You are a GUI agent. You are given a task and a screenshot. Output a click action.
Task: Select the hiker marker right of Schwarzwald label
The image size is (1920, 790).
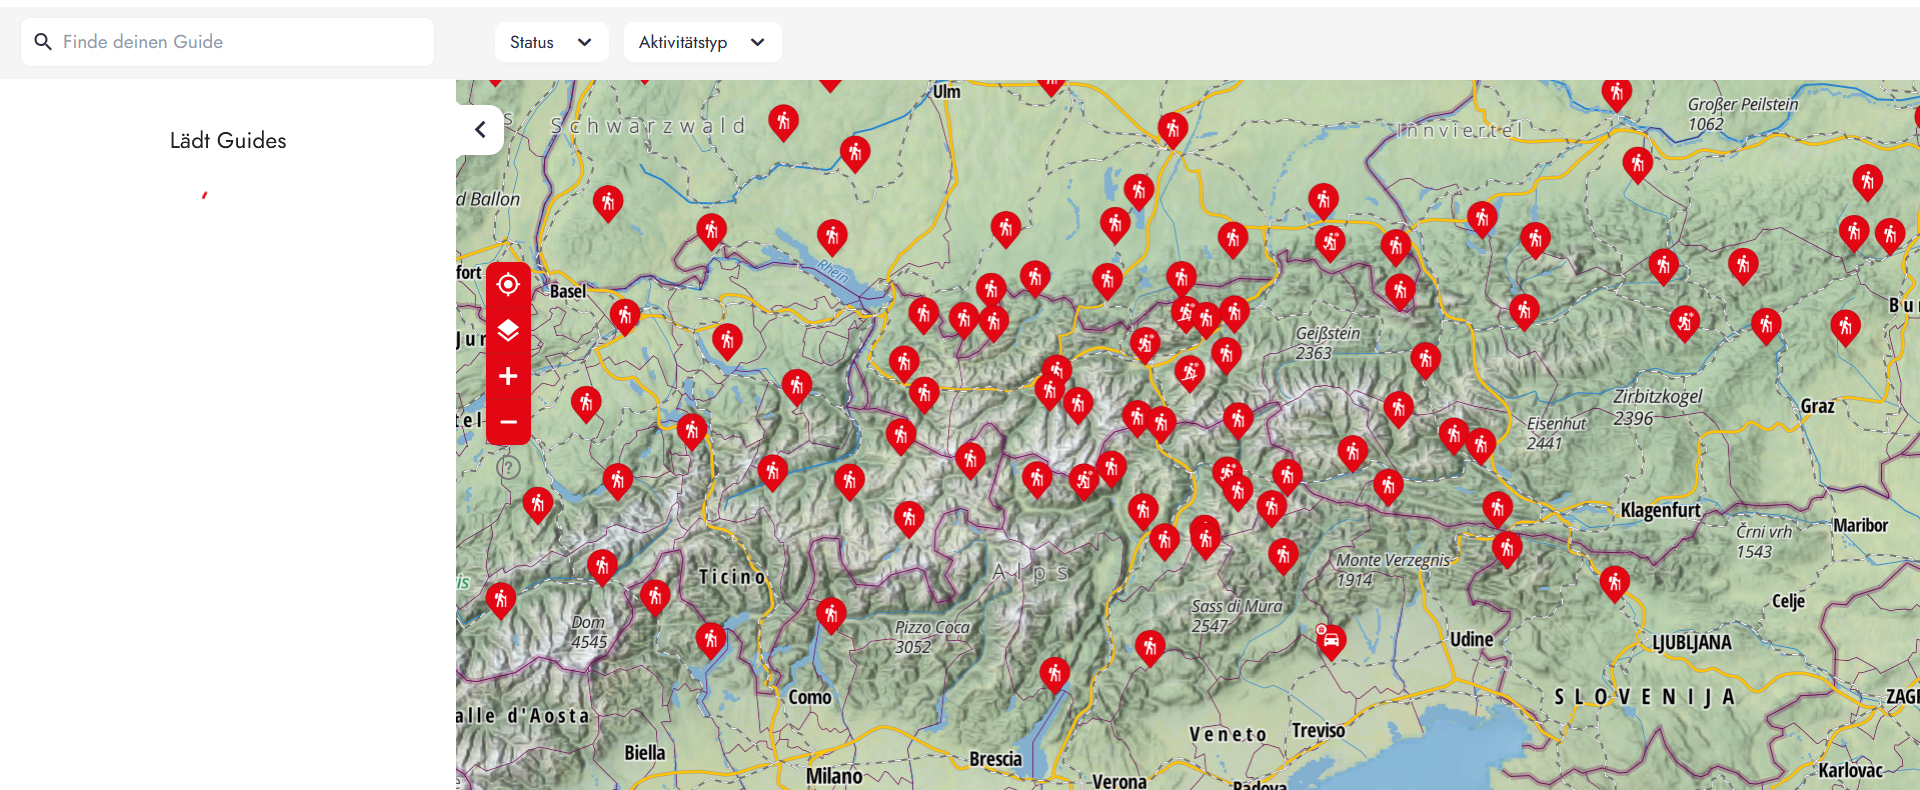pos(783,122)
